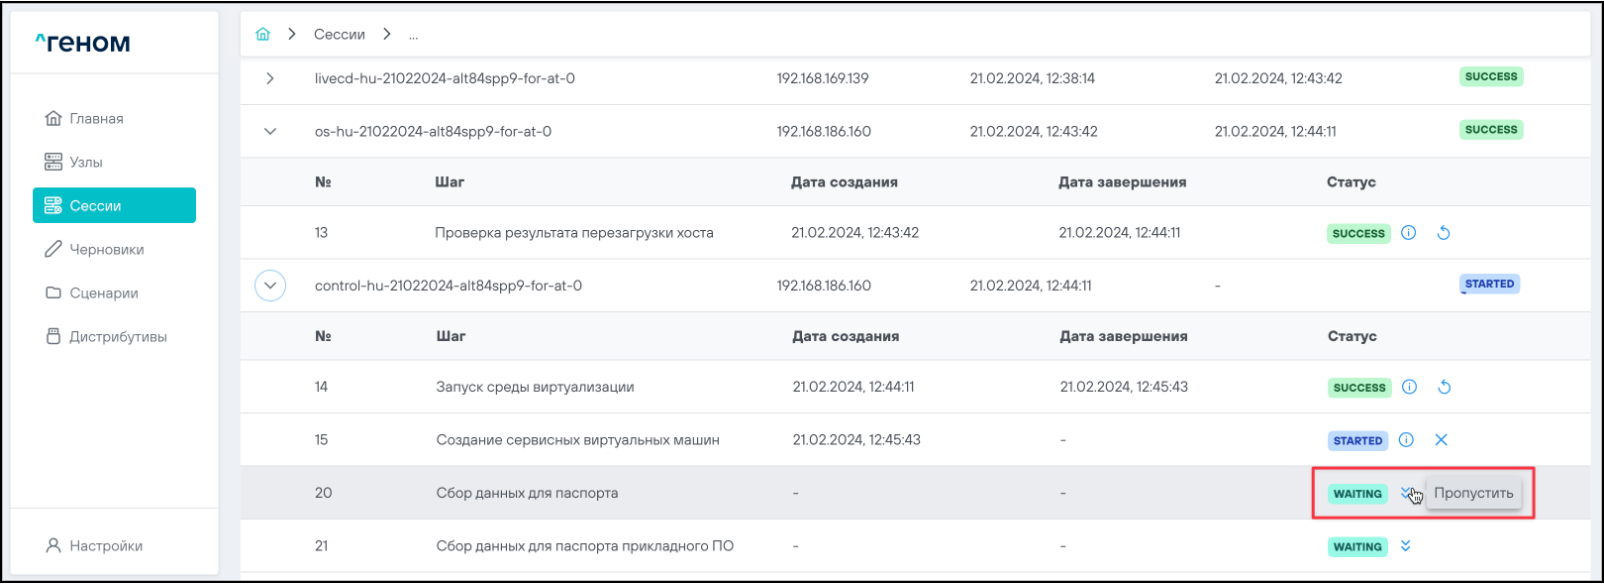Open Дистрибутивы page

tap(117, 337)
